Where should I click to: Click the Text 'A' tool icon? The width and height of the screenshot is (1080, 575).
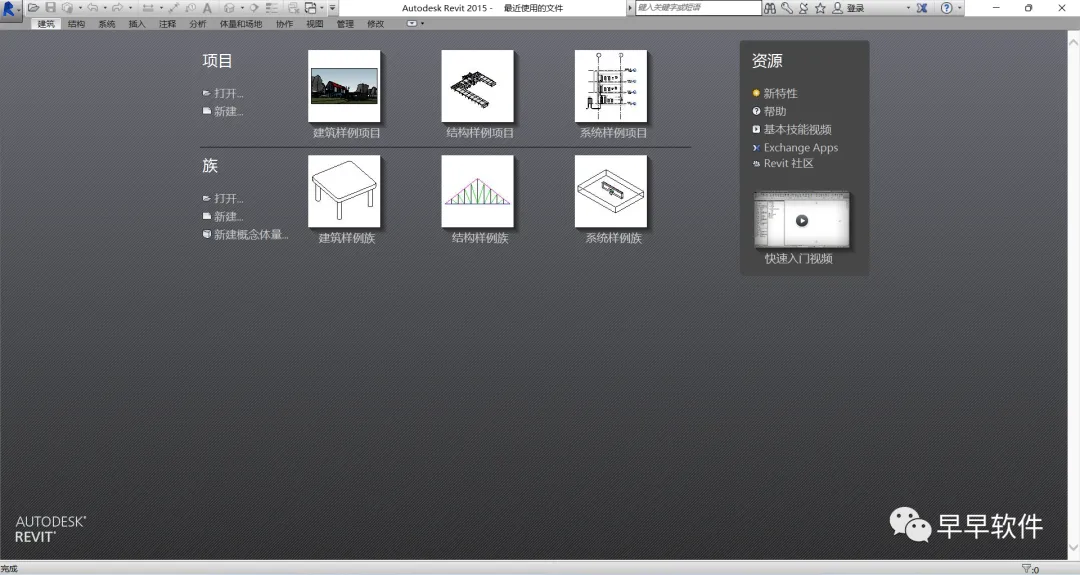[x=207, y=8]
